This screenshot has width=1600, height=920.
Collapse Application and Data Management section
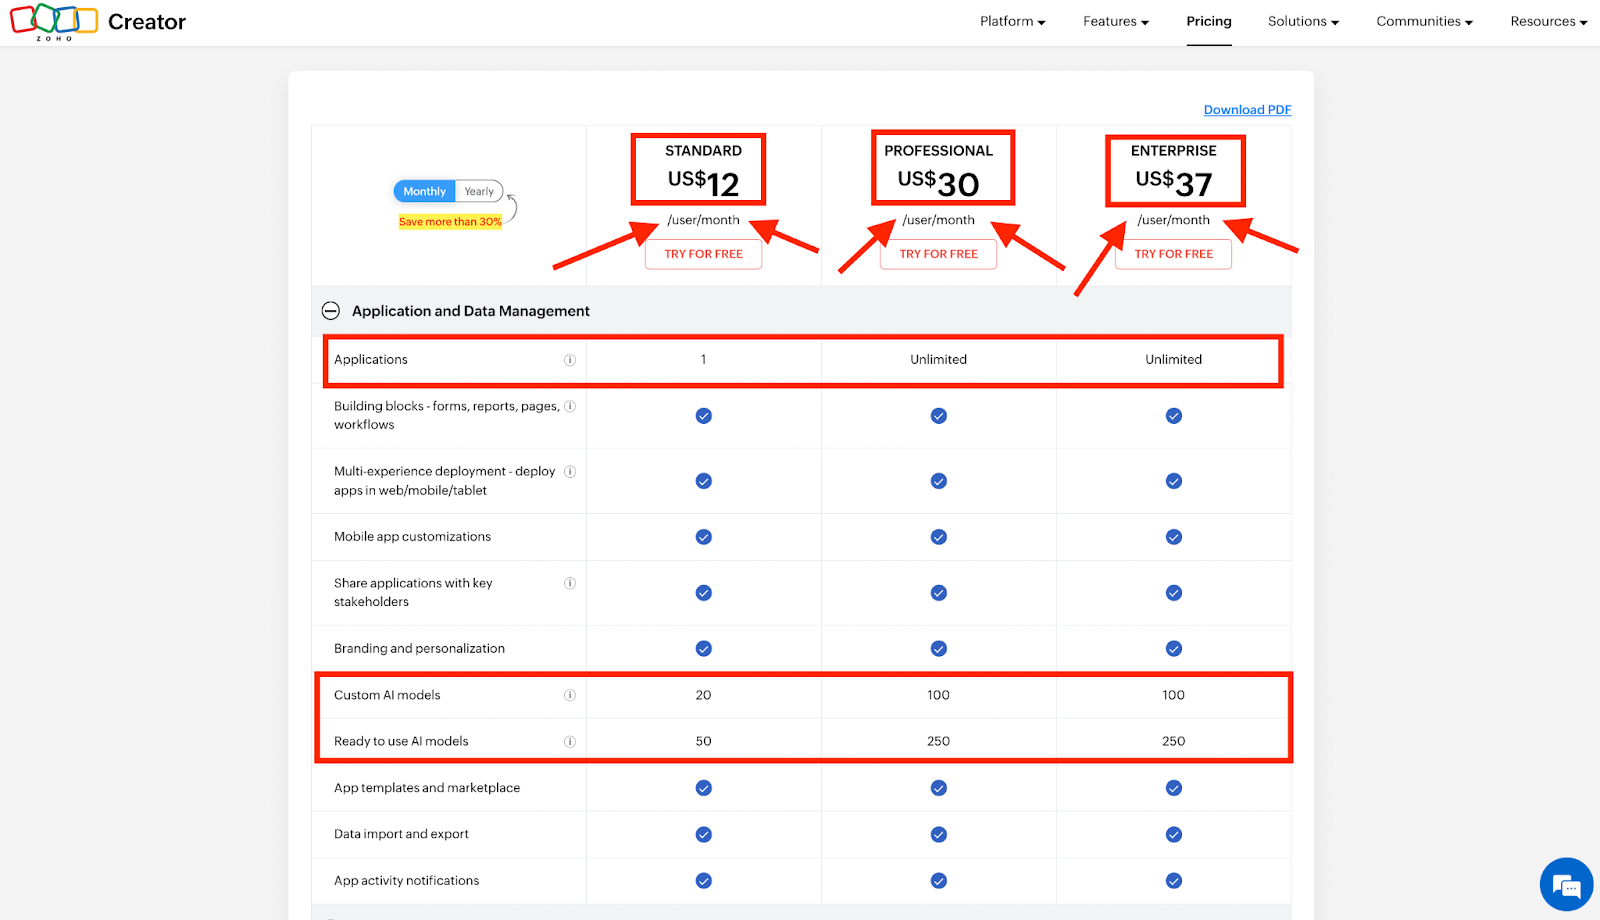click(x=331, y=311)
